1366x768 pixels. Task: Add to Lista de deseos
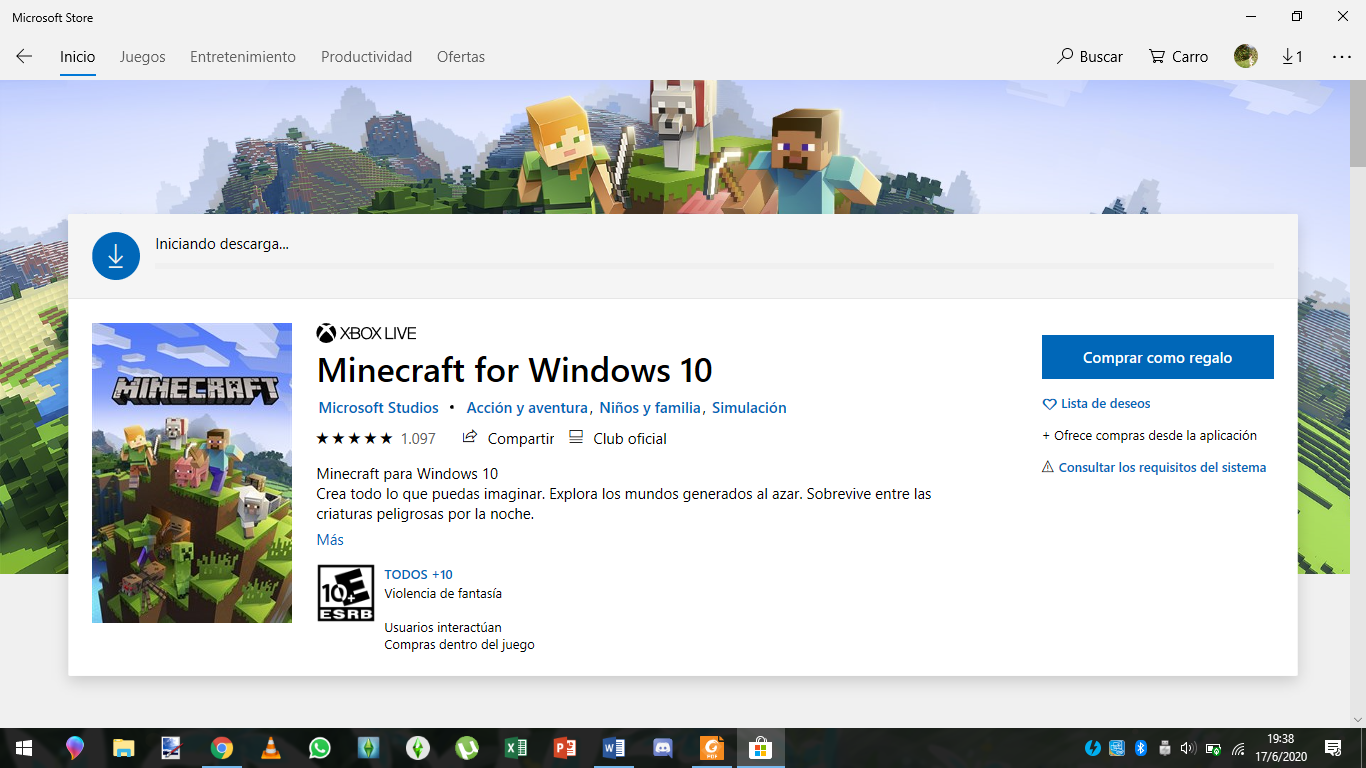click(1096, 404)
